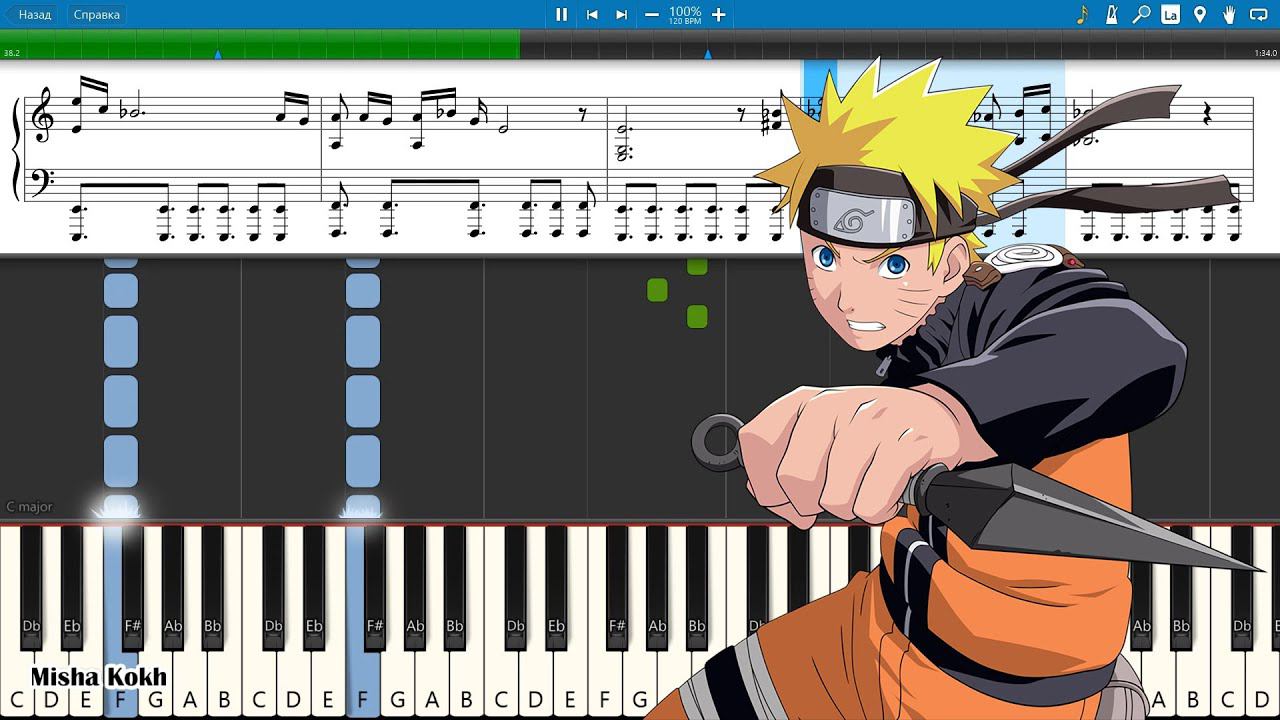Toggle the metronome icon
1280x720 pixels.
pos(1111,14)
